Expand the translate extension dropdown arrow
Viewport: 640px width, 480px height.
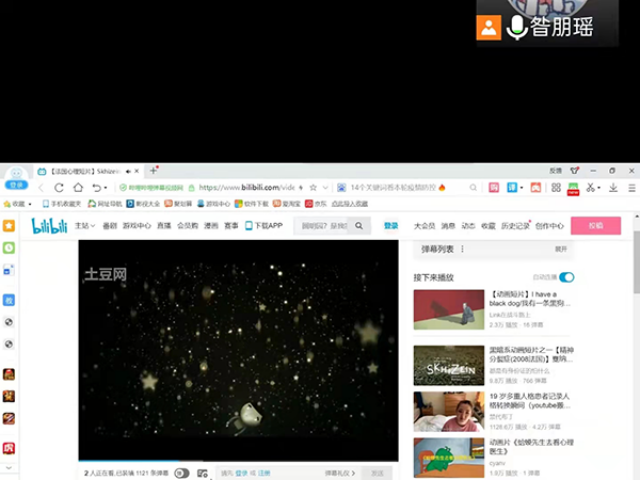pyautogui.click(x=522, y=188)
